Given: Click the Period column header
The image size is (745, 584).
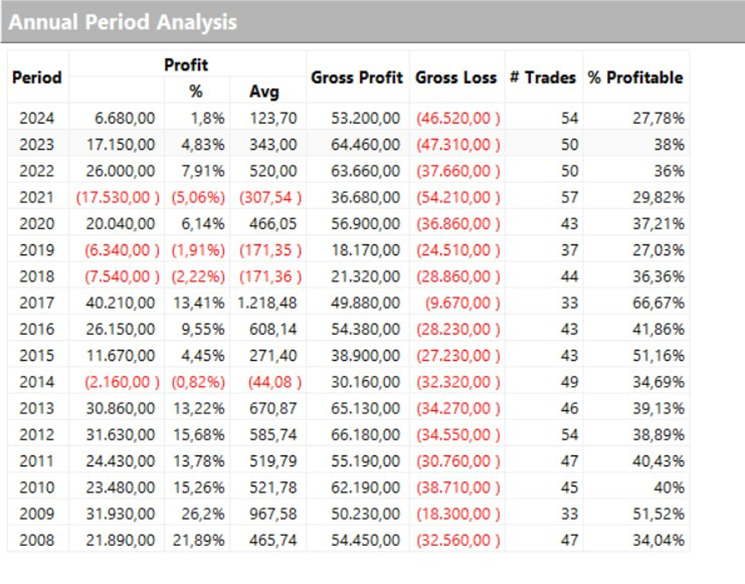Looking at the screenshot, I should point(37,77).
